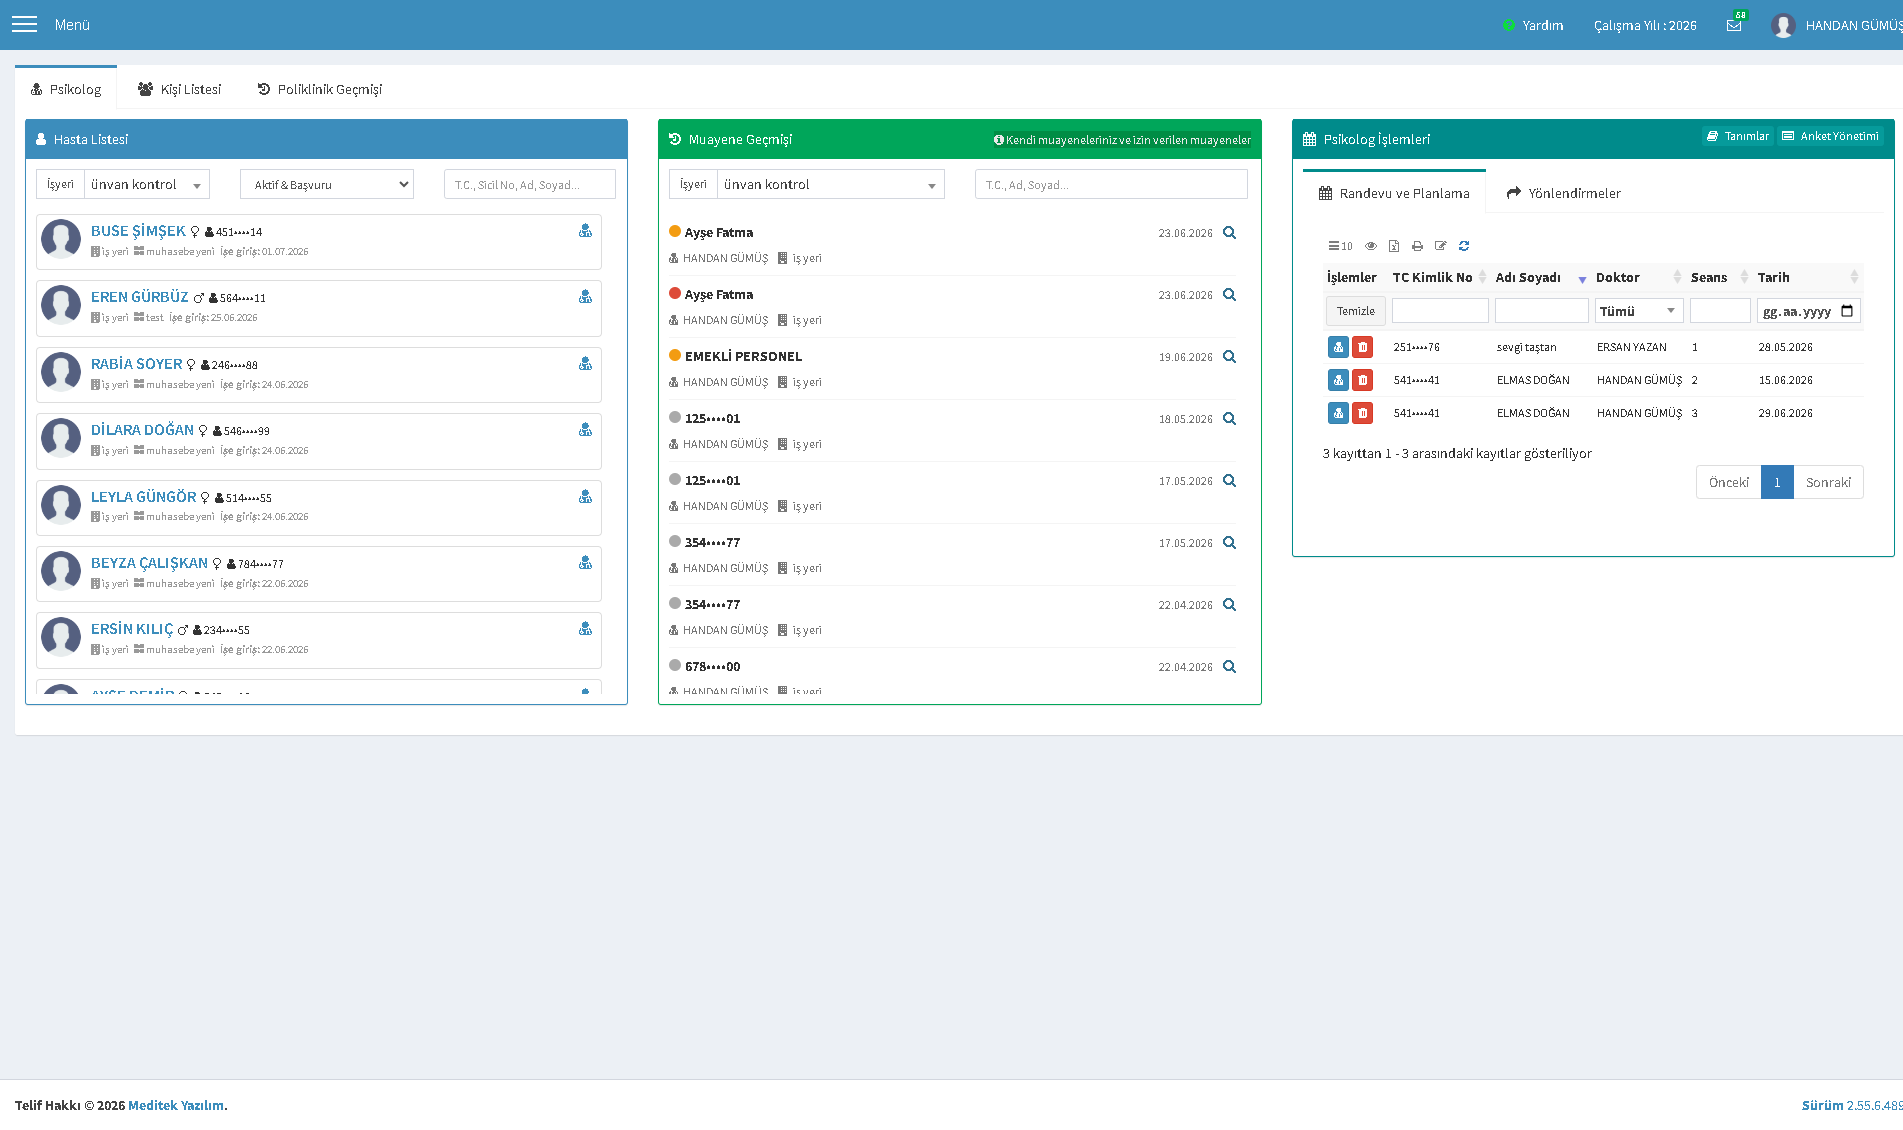Open the mail notifications icon
1903x1130 pixels.
pyautogui.click(x=1734, y=25)
